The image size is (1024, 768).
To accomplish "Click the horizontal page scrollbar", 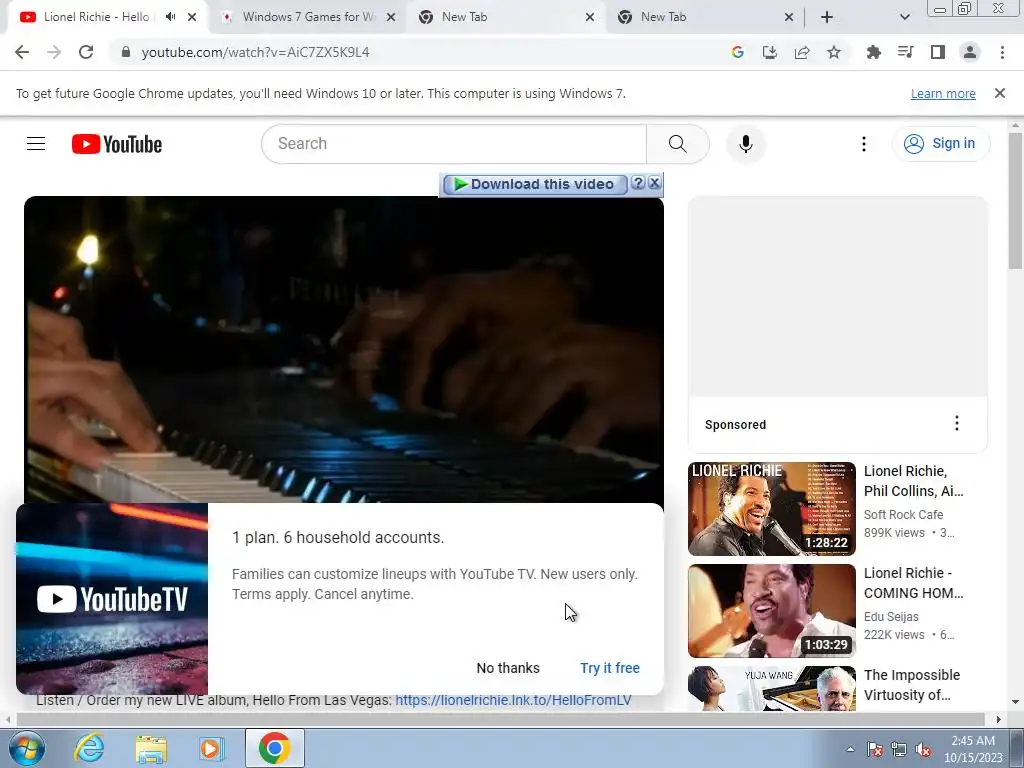I will click(x=500, y=720).
